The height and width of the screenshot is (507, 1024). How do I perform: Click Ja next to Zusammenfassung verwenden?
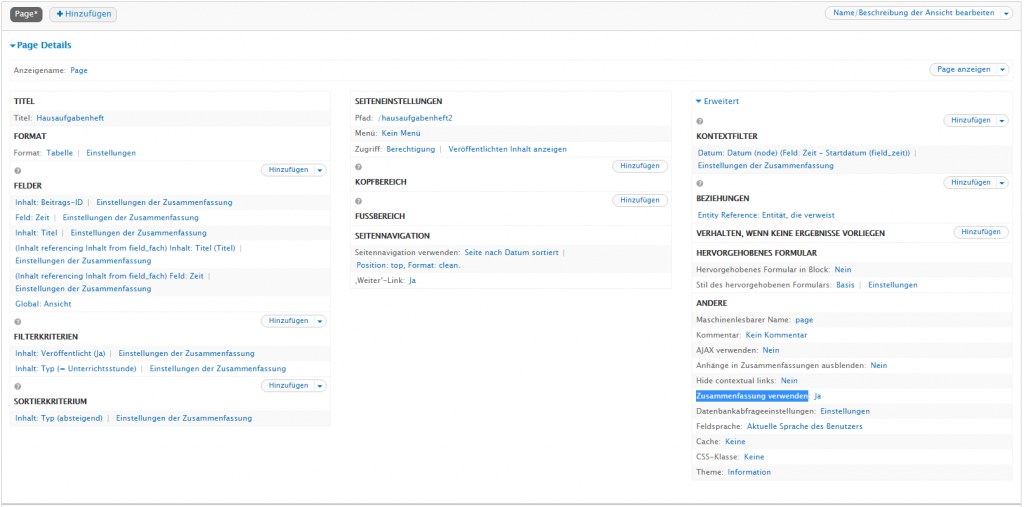pyautogui.click(x=817, y=396)
